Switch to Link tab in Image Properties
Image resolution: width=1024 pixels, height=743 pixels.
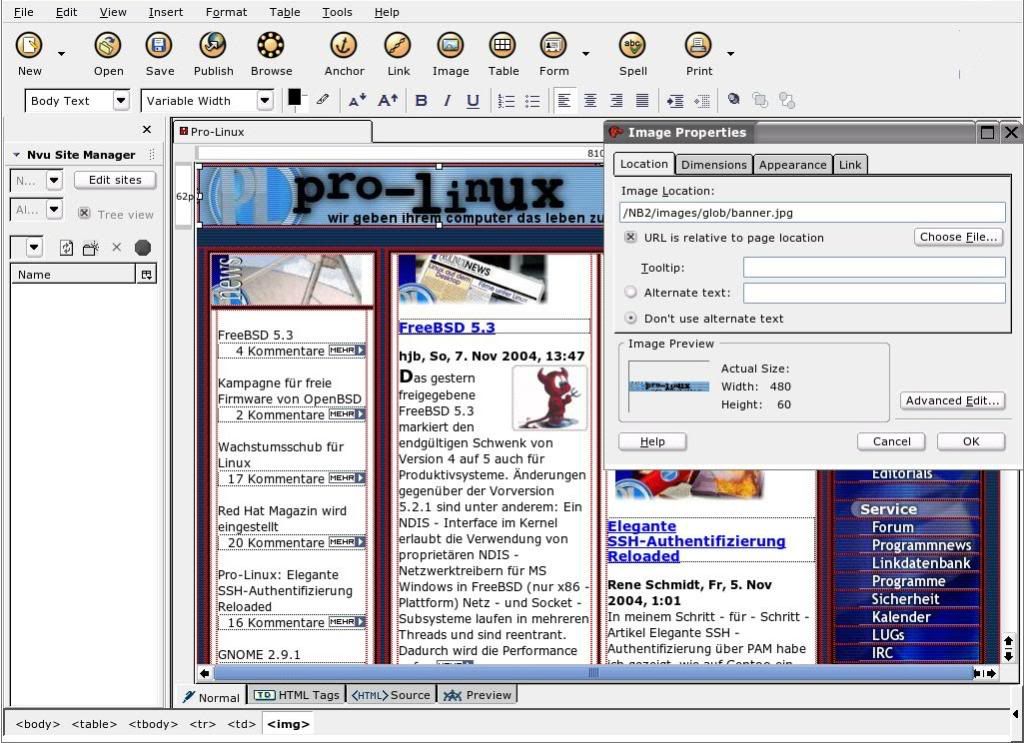850,165
